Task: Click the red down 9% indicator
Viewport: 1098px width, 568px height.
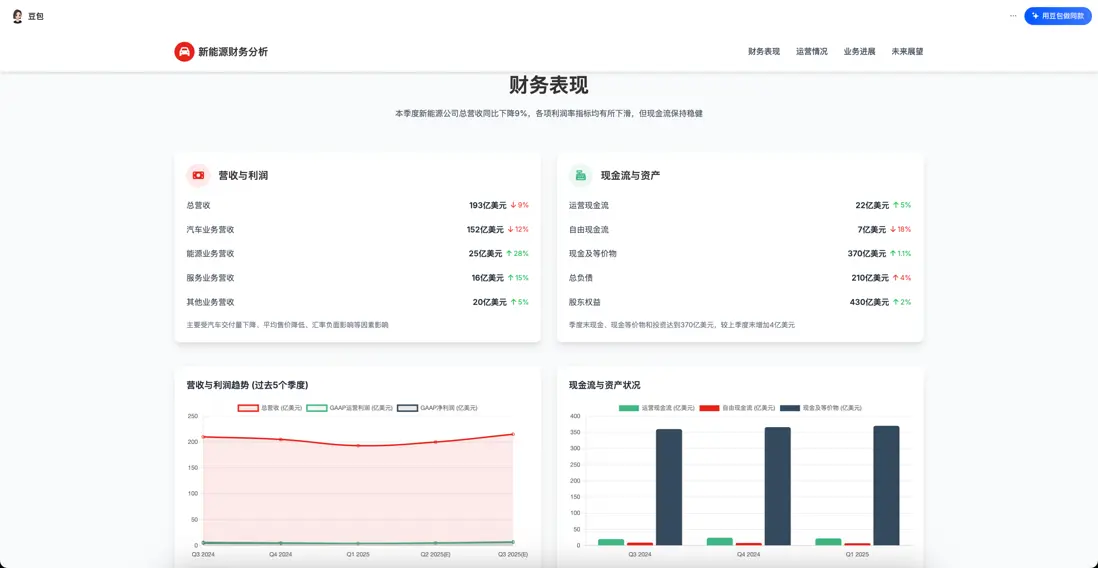Action: [x=520, y=205]
